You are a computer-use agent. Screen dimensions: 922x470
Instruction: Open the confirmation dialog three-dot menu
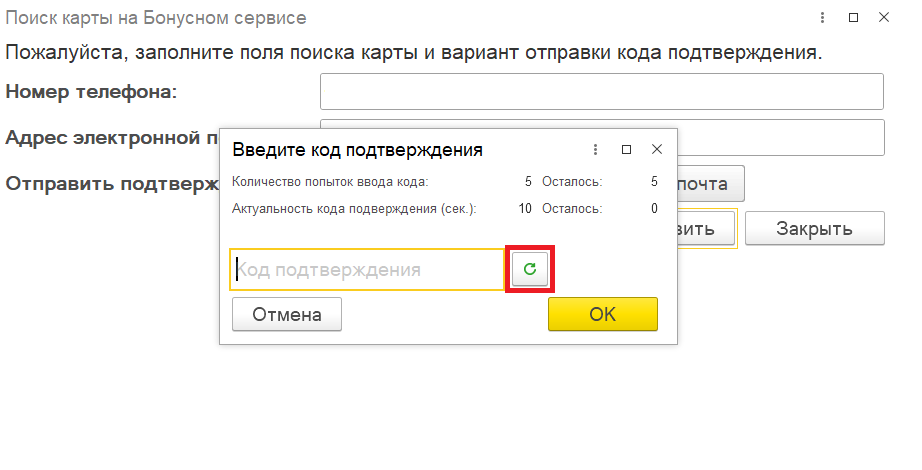point(595,149)
